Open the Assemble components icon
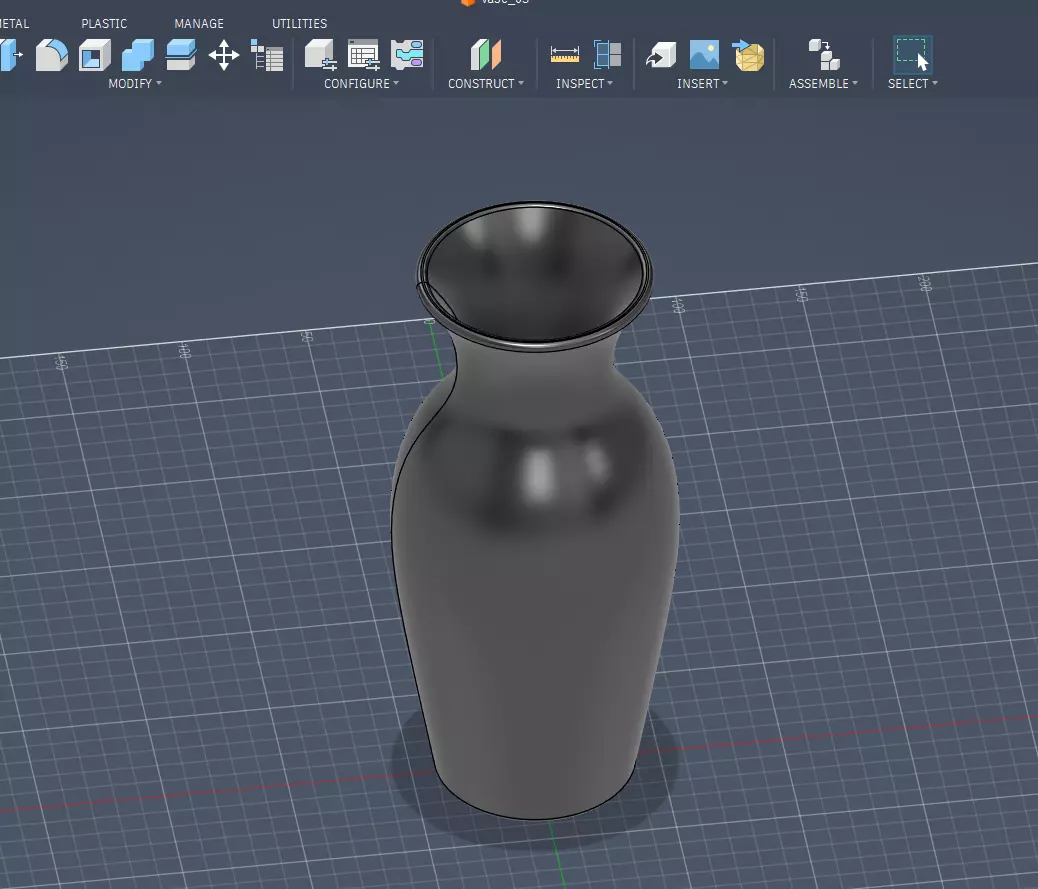 tap(824, 55)
